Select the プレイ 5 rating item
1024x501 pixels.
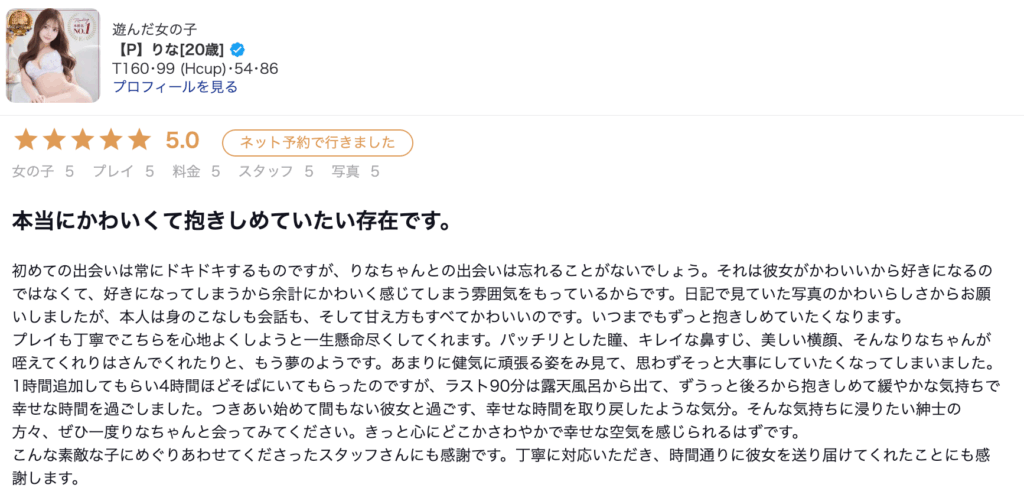tap(123, 171)
